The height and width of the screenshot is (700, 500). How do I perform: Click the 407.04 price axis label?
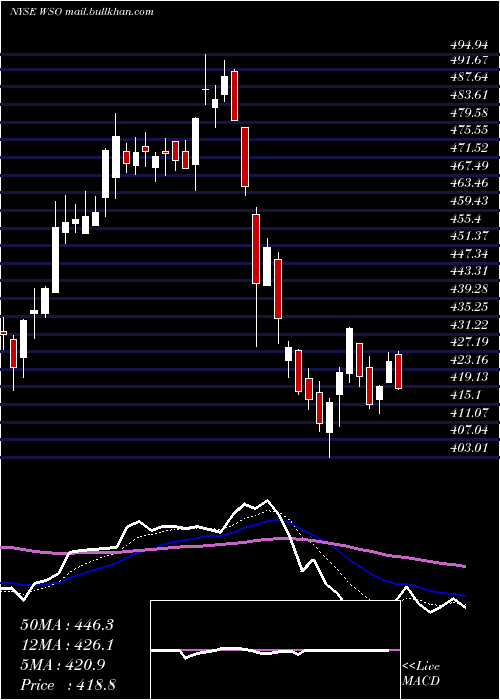click(468, 430)
